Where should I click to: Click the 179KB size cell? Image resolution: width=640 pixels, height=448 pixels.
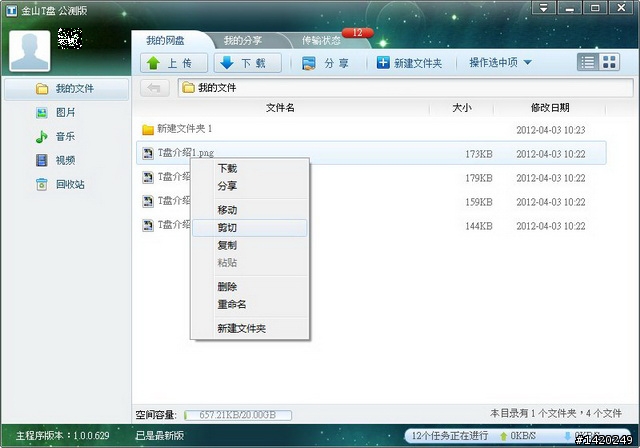(479, 178)
